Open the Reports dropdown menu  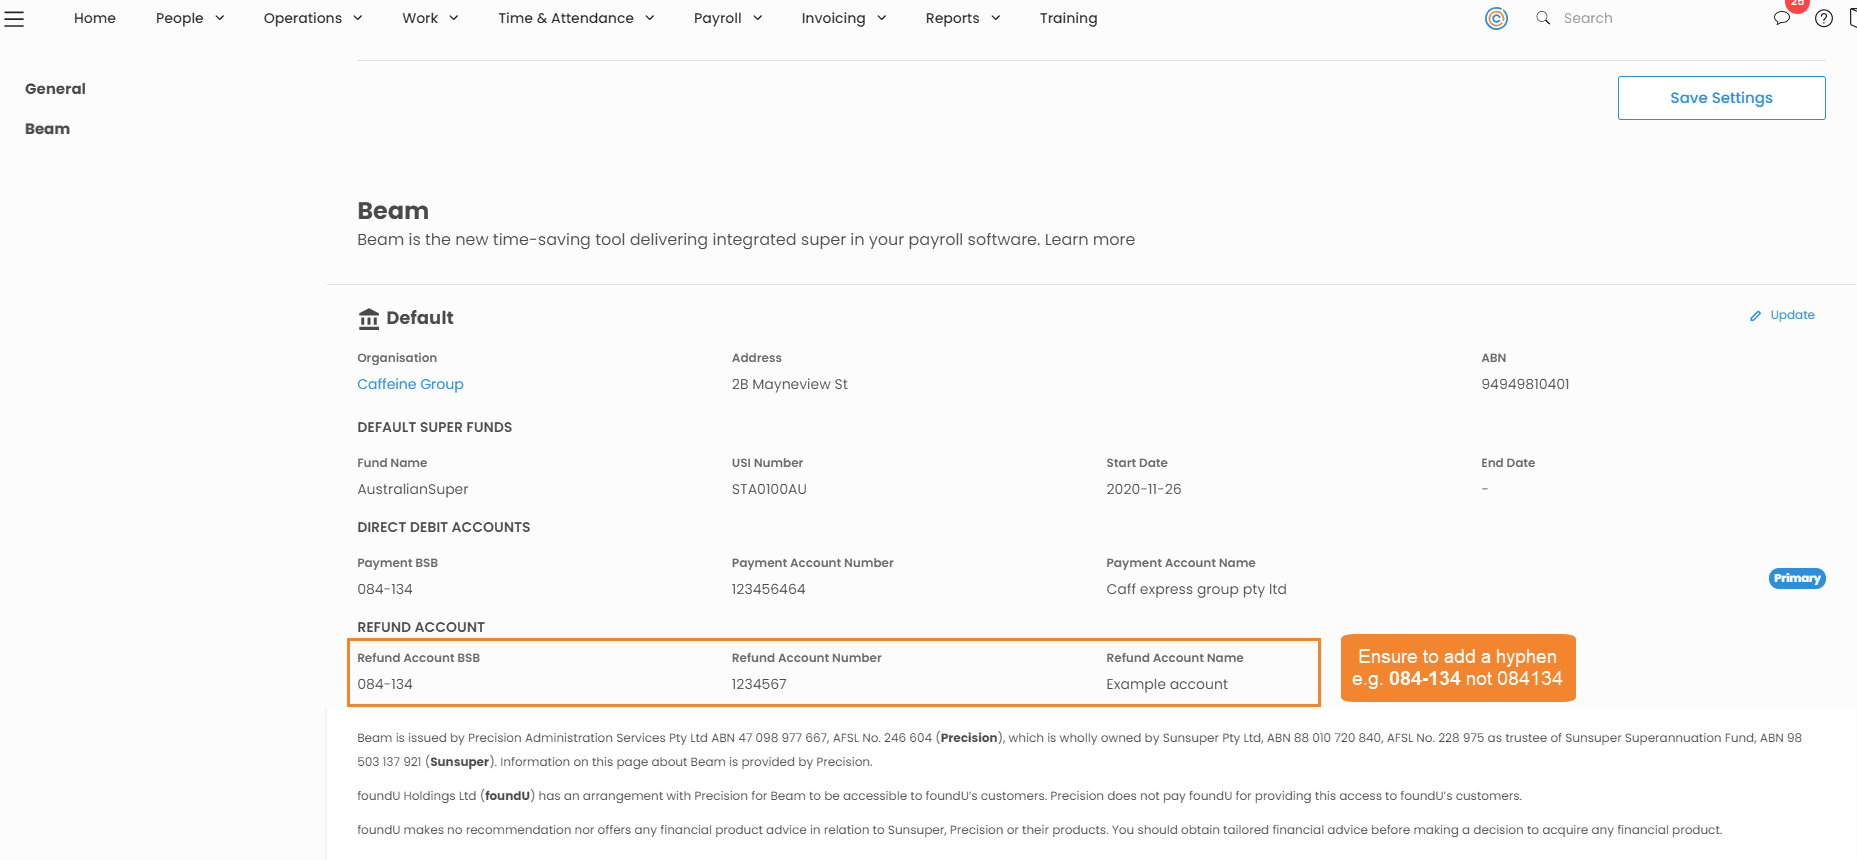[963, 18]
